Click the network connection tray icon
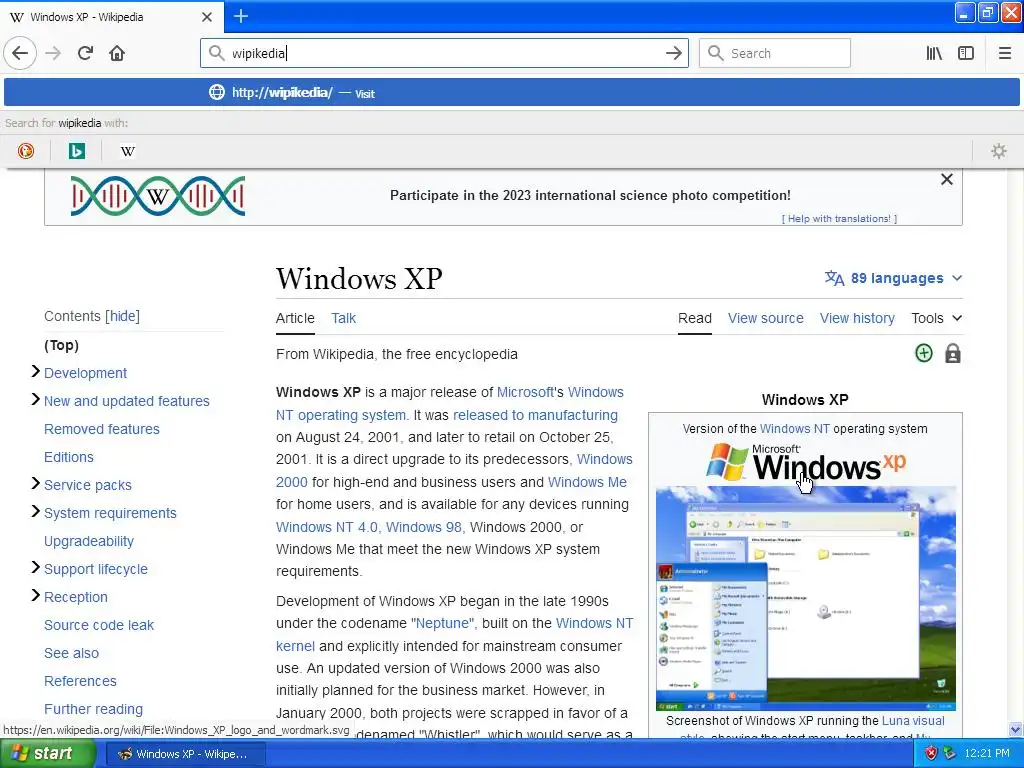 (950, 753)
